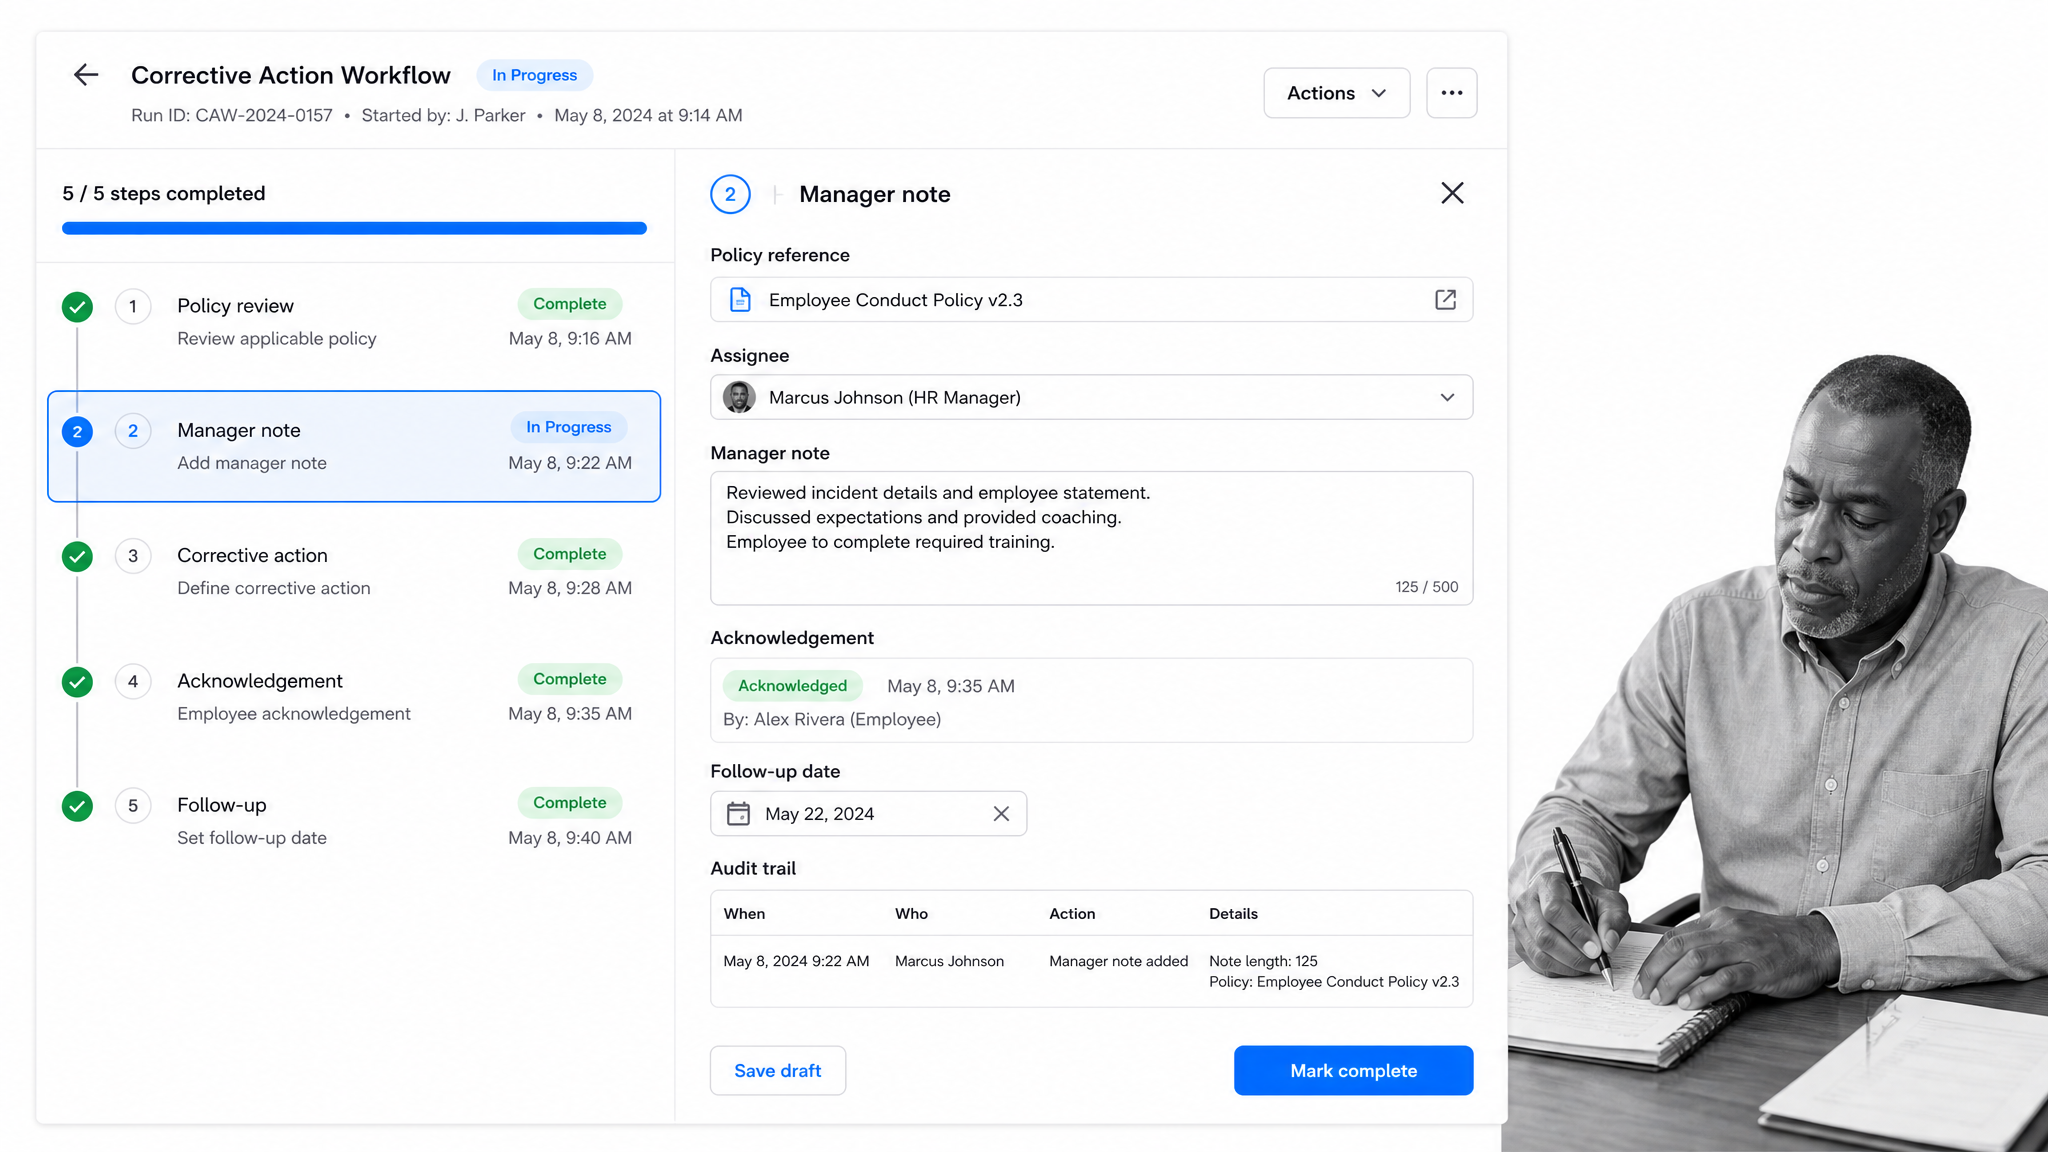Screen dimensions: 2048x1152
Task: Click 'Note length: 125' audit detail
Action: pos(1263,961)
